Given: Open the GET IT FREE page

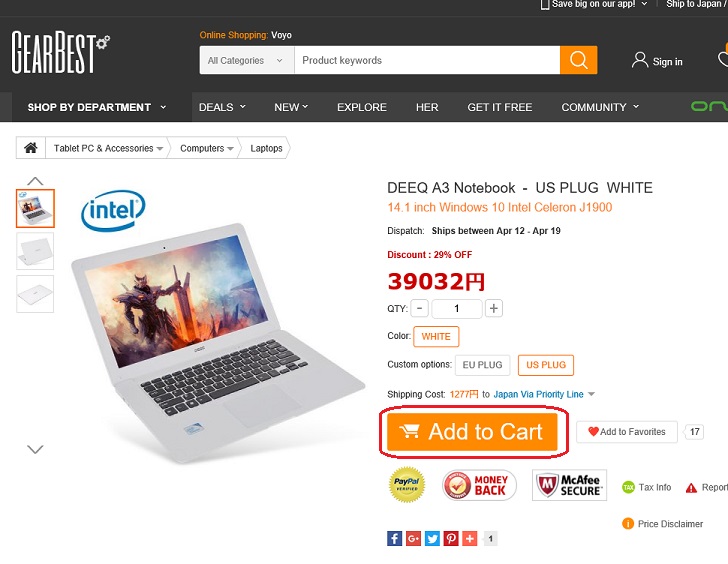Looking at the screenshot, I should coord(500,107).
